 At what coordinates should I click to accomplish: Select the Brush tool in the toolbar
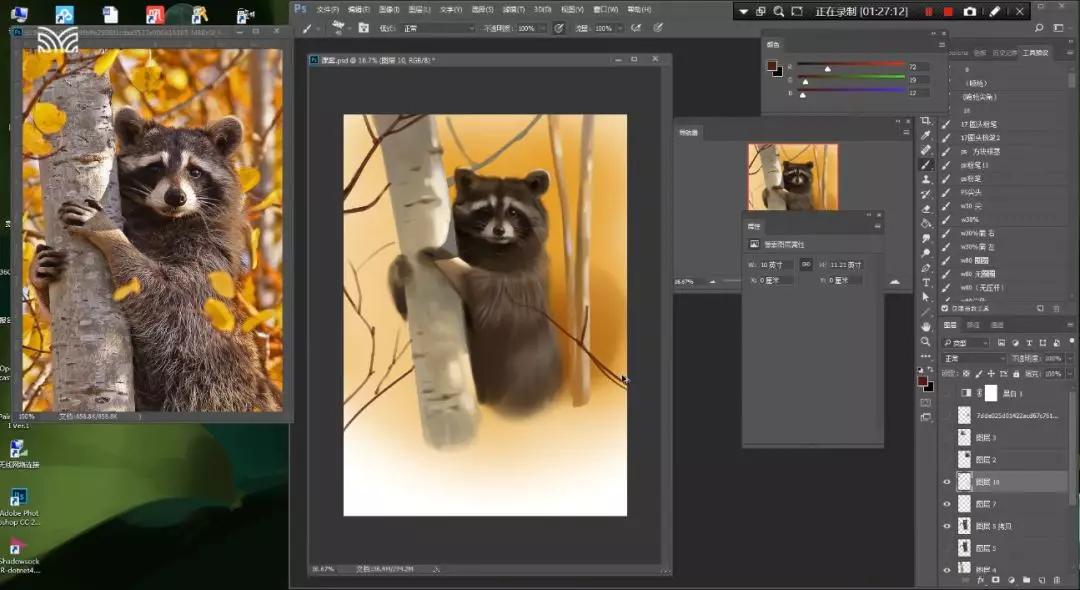tap(926, 165)
